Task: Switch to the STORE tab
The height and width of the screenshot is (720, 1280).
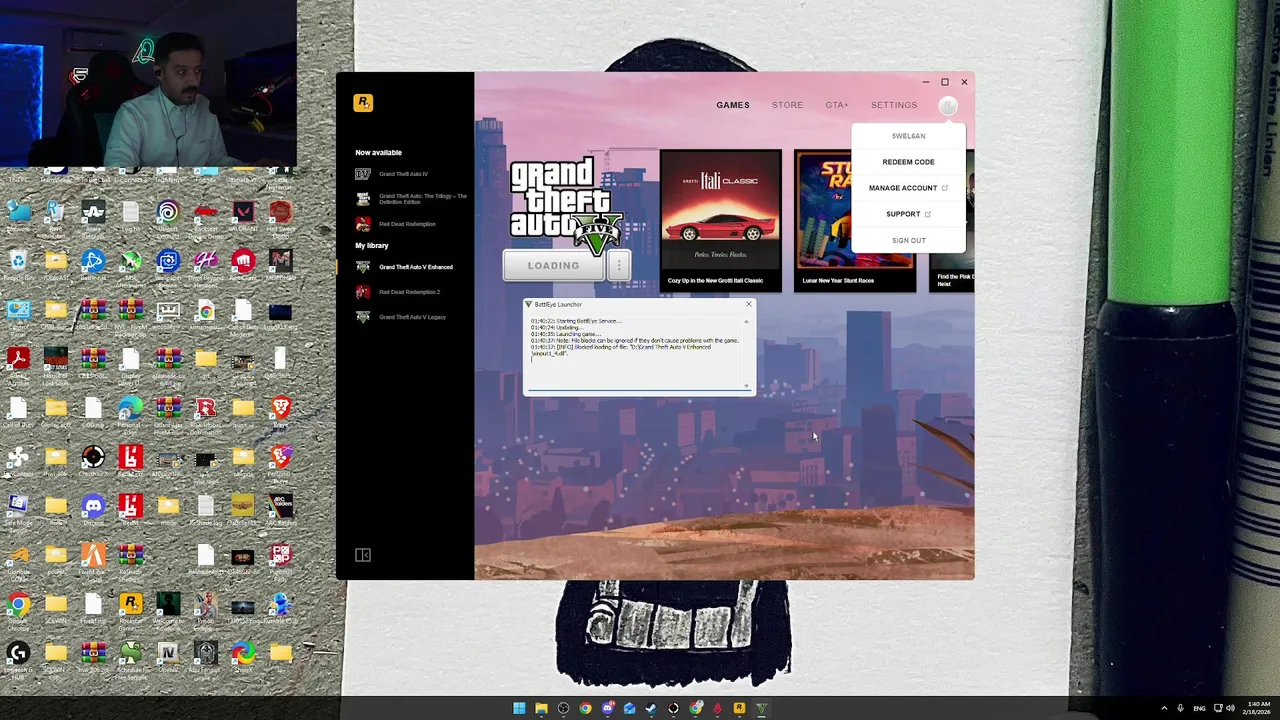Action: (x=787, y=105)
